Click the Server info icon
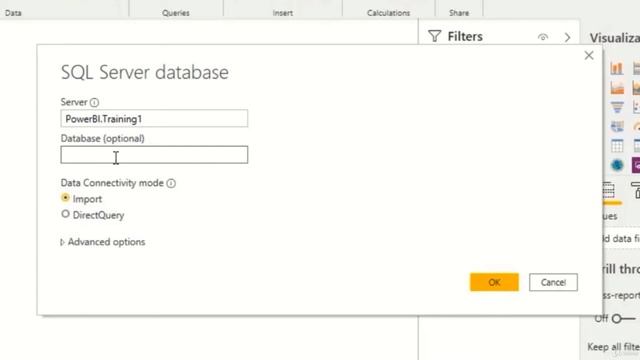 coord(94,102)
